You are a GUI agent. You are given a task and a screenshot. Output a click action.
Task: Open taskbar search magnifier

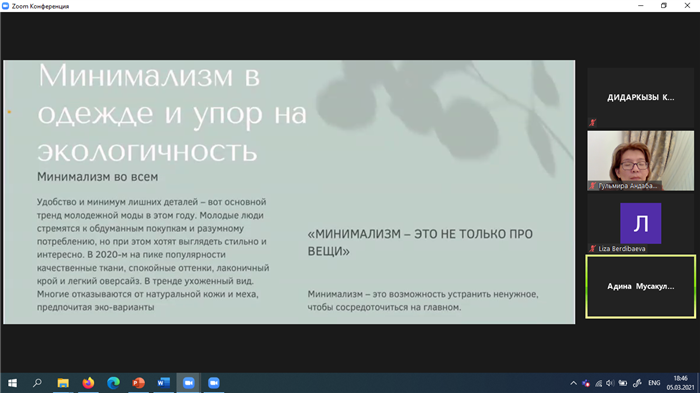tap(38, 383)
